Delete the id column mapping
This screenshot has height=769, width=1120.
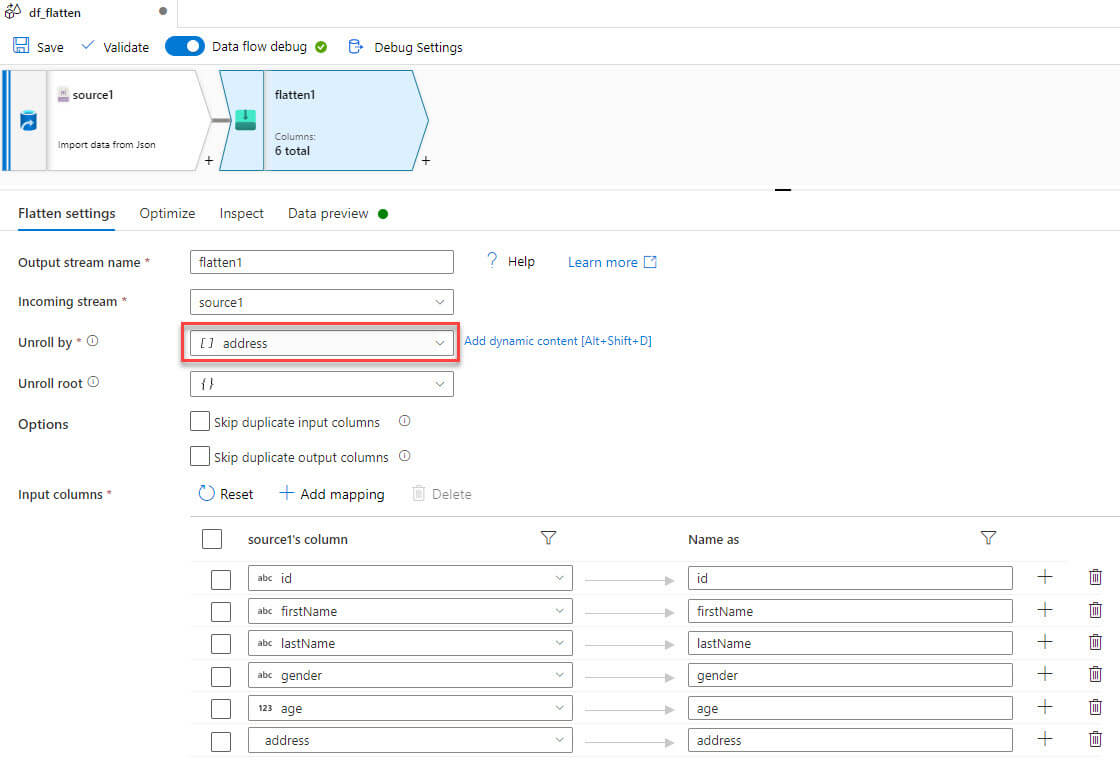pos(1095,577)
